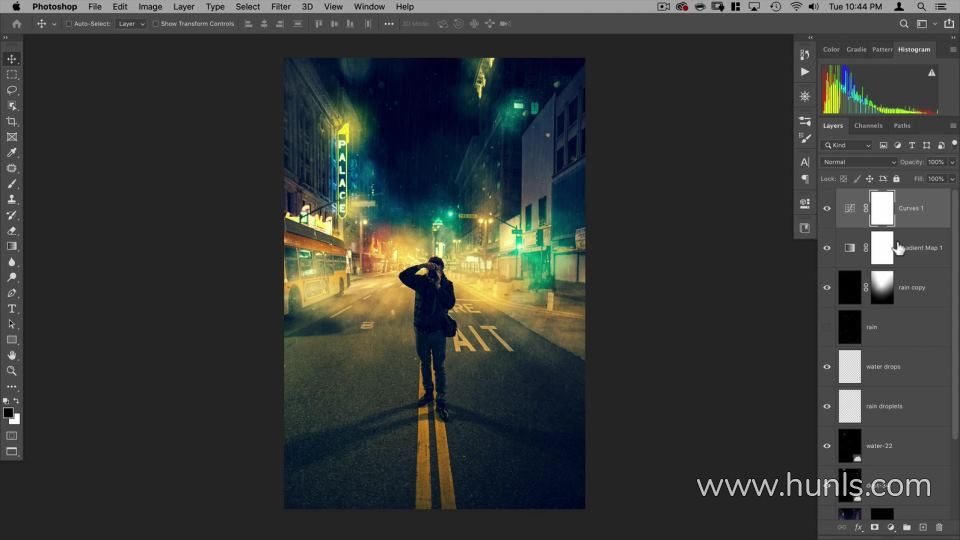Open the Fill slider arrow

pyautogui.click(x=952, y=179)
